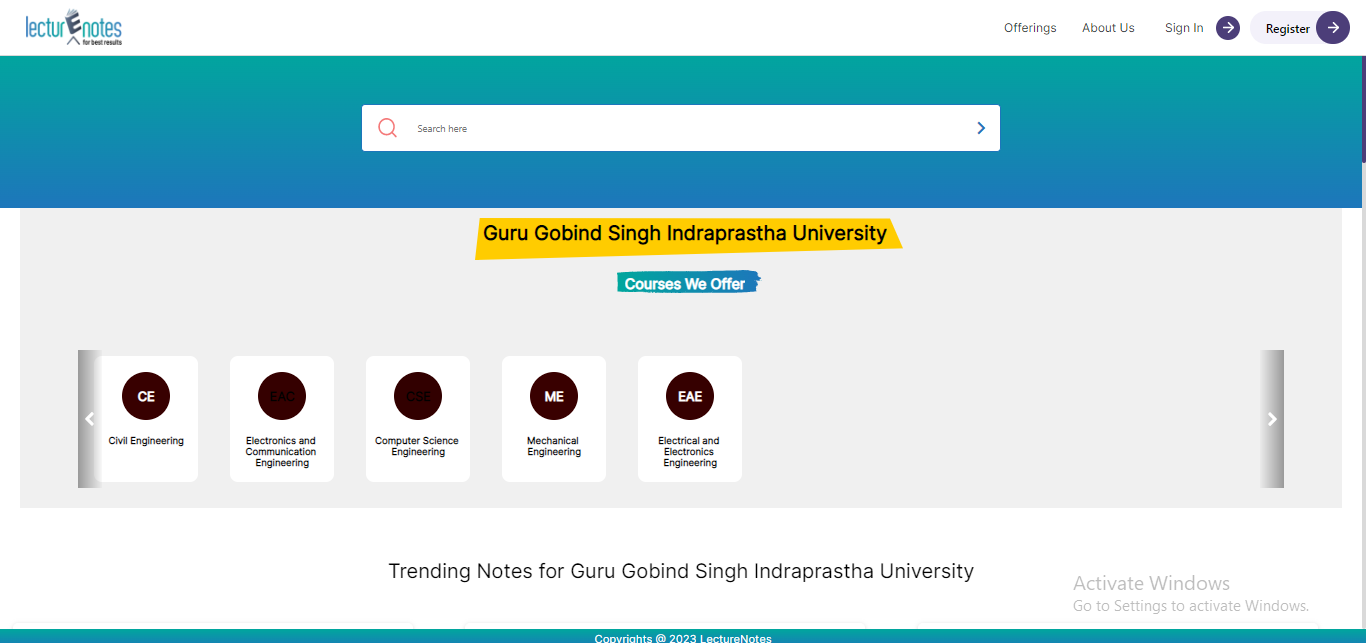Select the ME circle icon

coord(554,396)
